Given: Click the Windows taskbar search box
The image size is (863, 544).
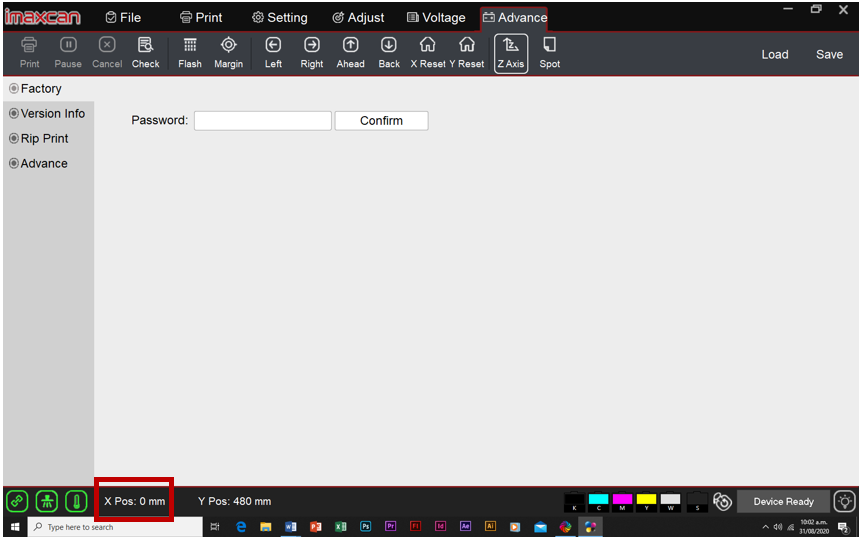Looking at the screenshot, I should 115,527.
